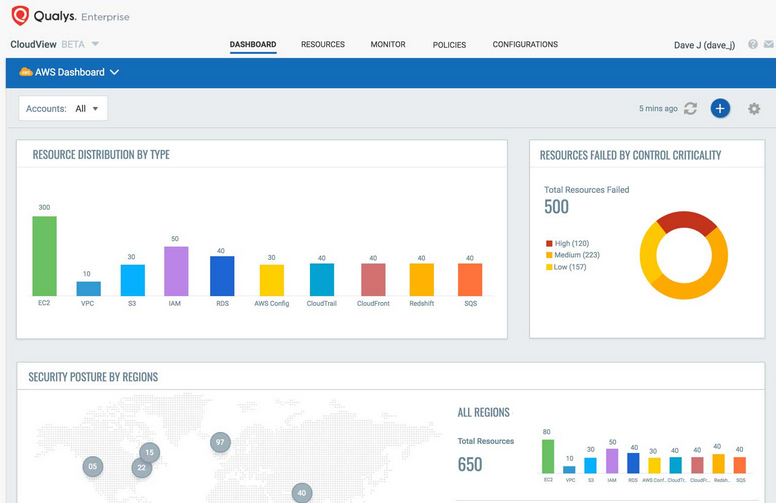The height and width of the screenshot is (503, 776).
Task: Click the map cluster marker 40
Action: click(x=302, y=493)
